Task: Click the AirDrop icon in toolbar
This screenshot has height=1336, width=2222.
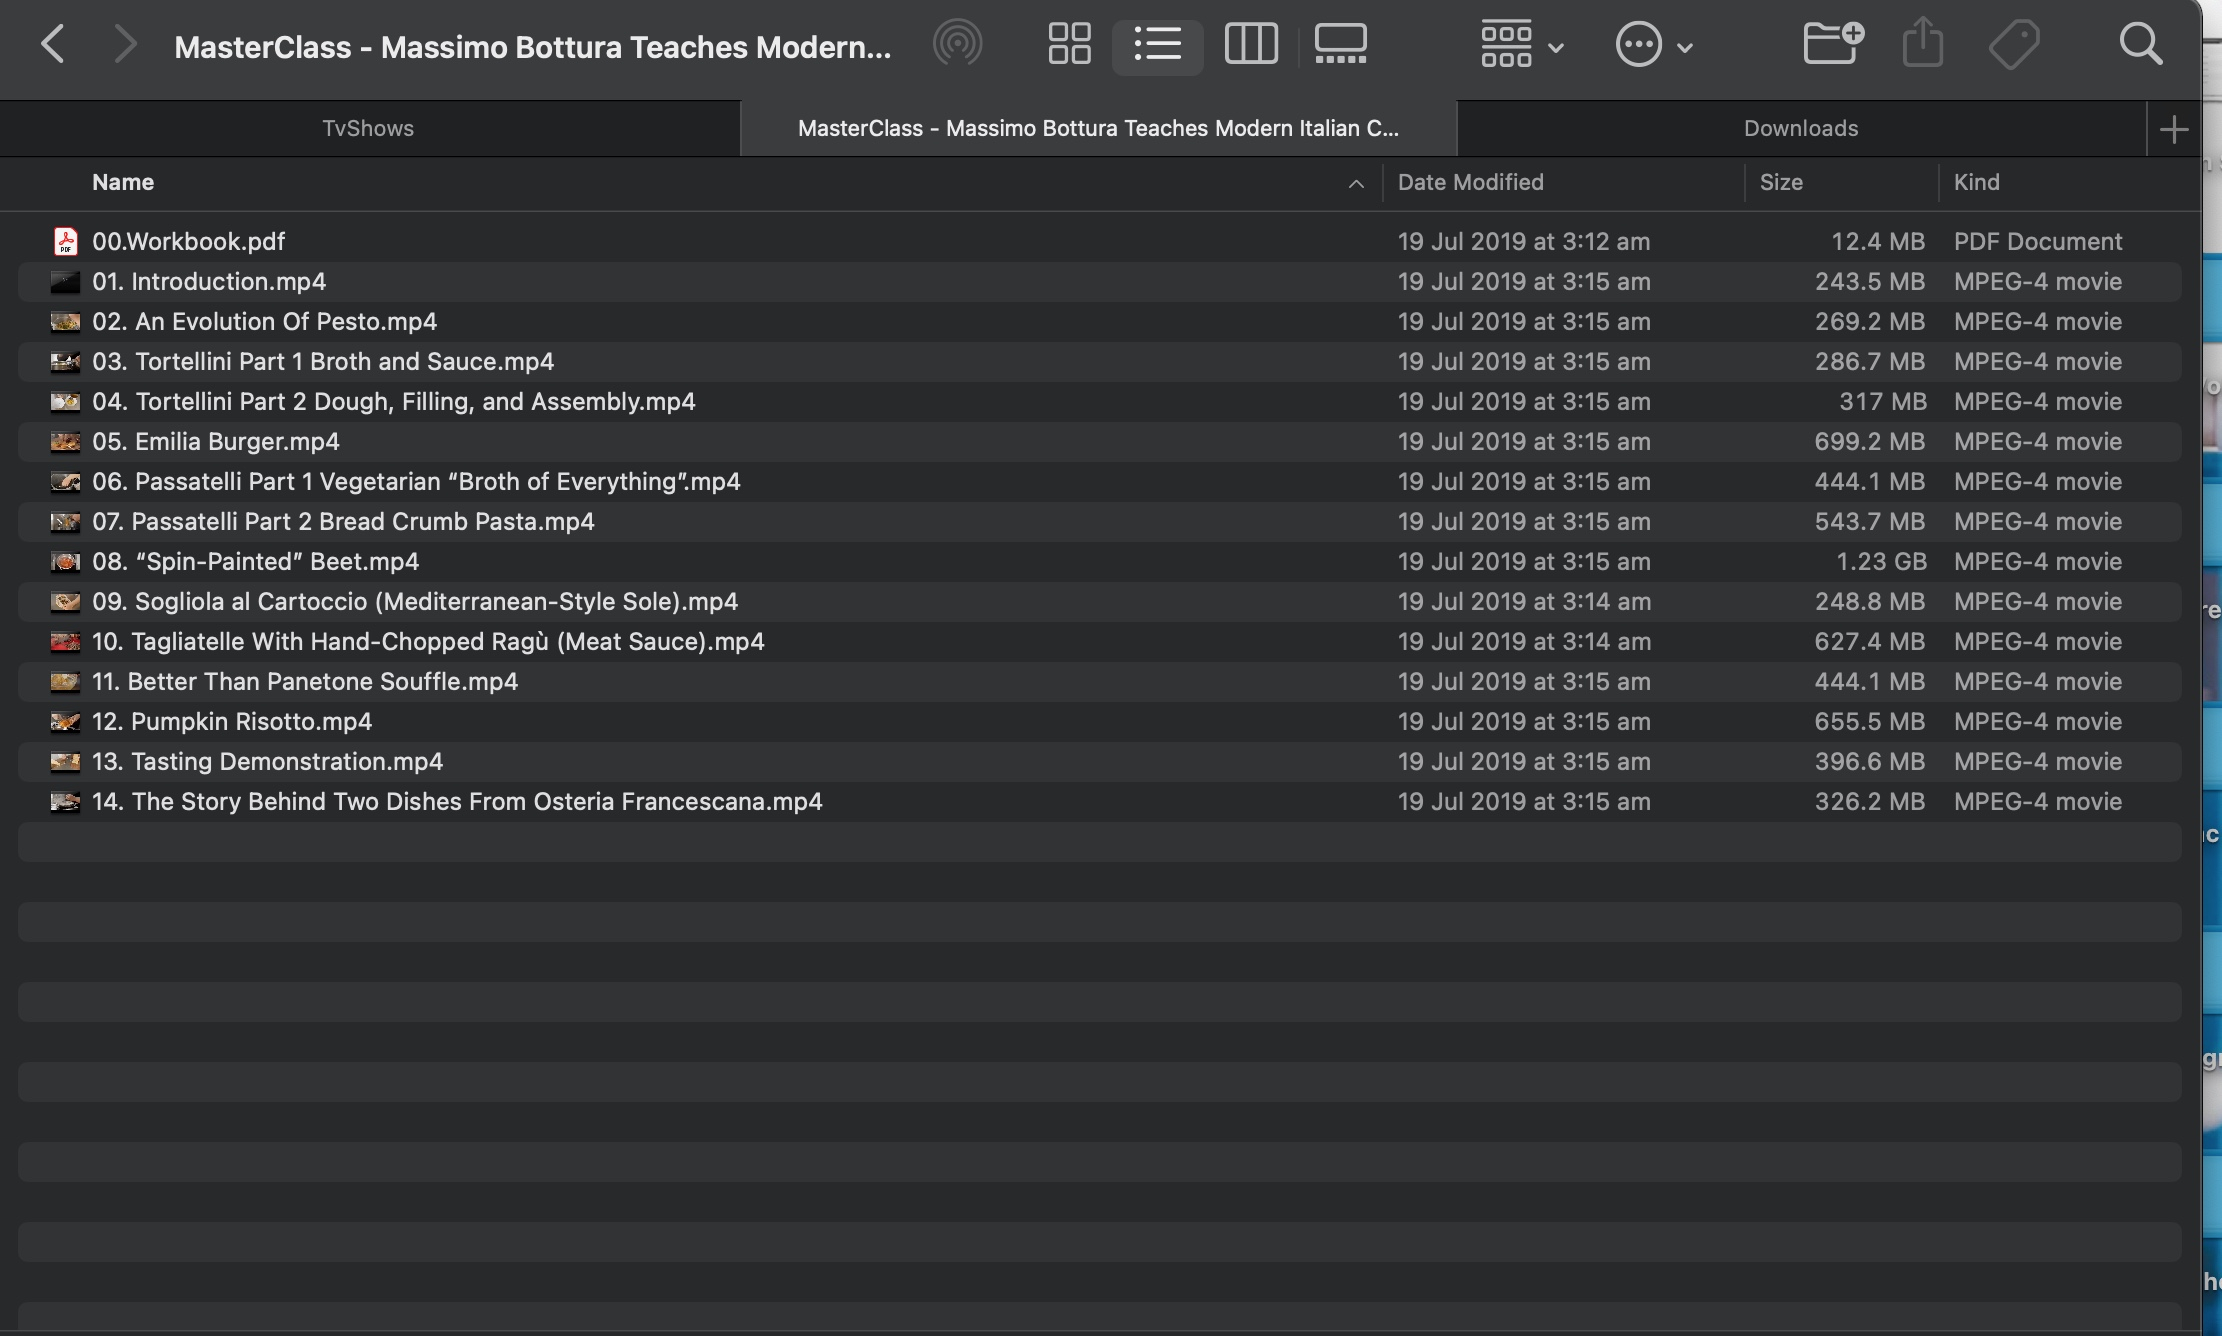Action: point(957,44)
